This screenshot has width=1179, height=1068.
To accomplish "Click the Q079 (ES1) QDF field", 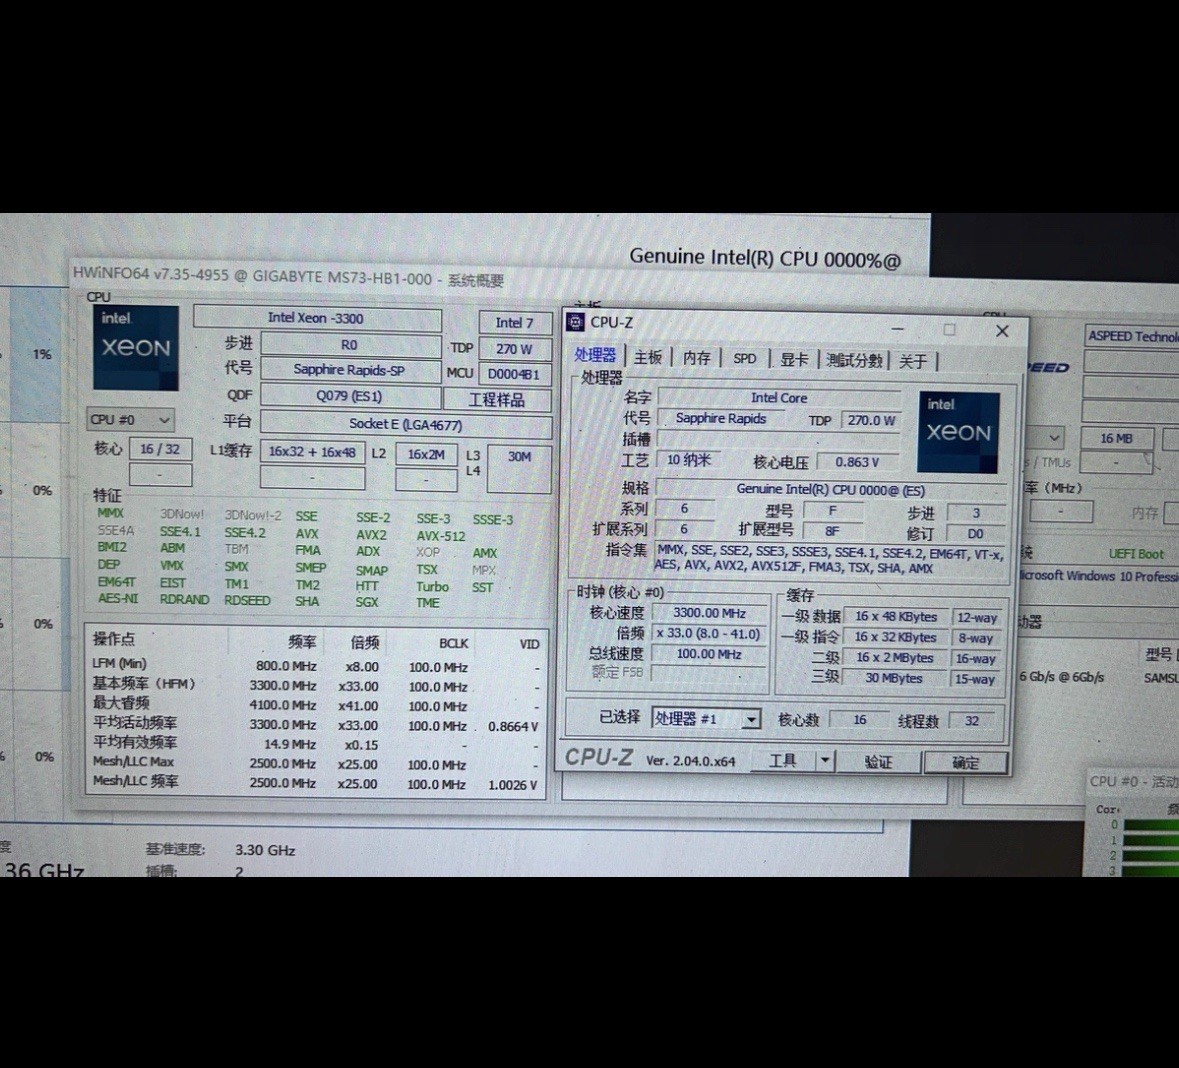I will [350, 396].
